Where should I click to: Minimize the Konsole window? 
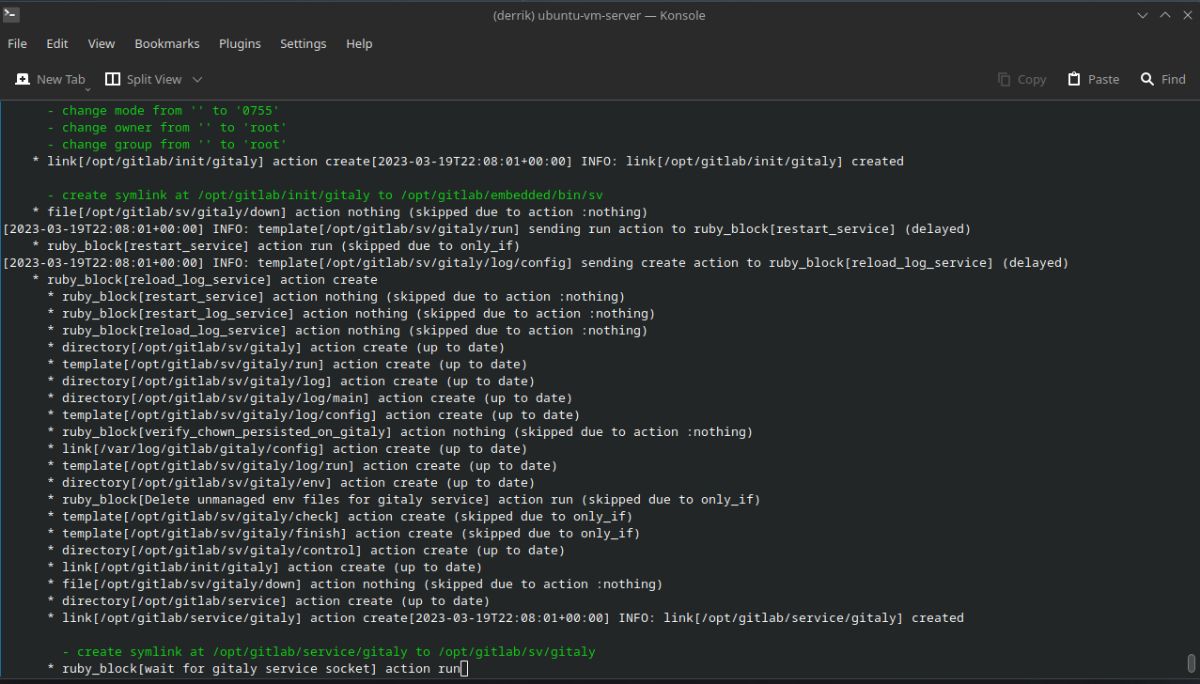point(1142,15)
